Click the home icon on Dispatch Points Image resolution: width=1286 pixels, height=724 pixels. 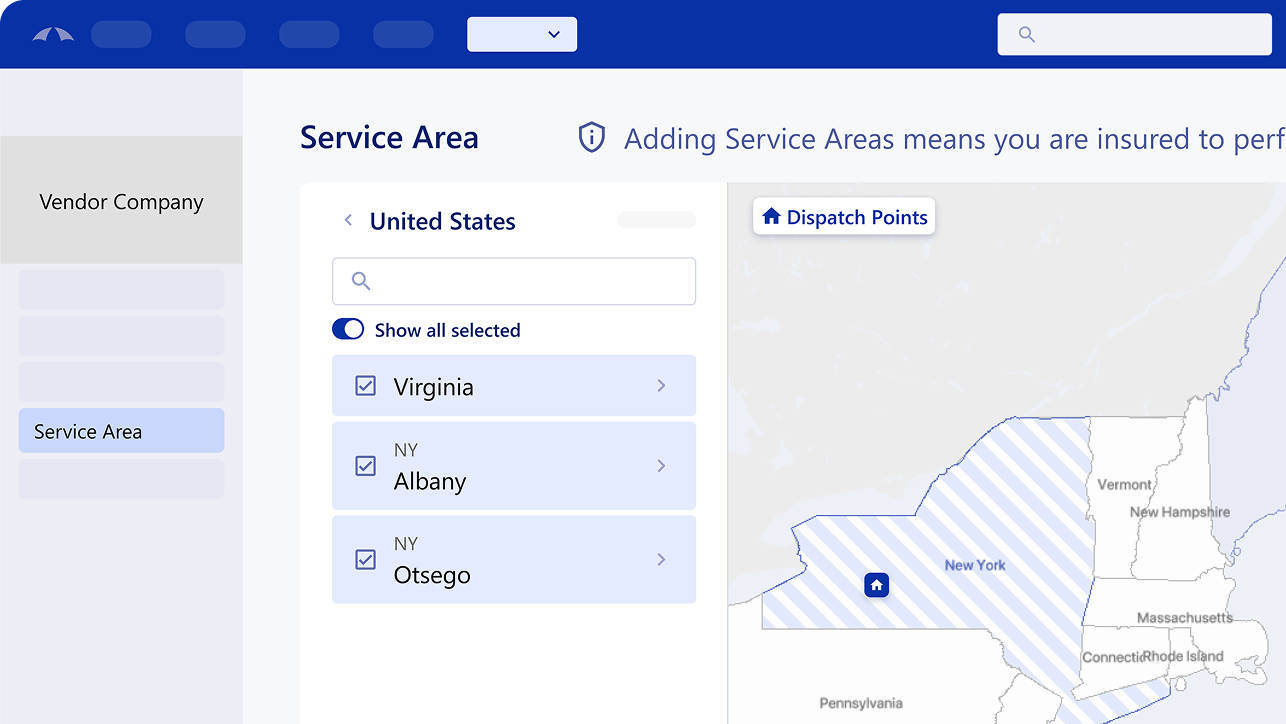pyautogui.click(x=771, y=216)
